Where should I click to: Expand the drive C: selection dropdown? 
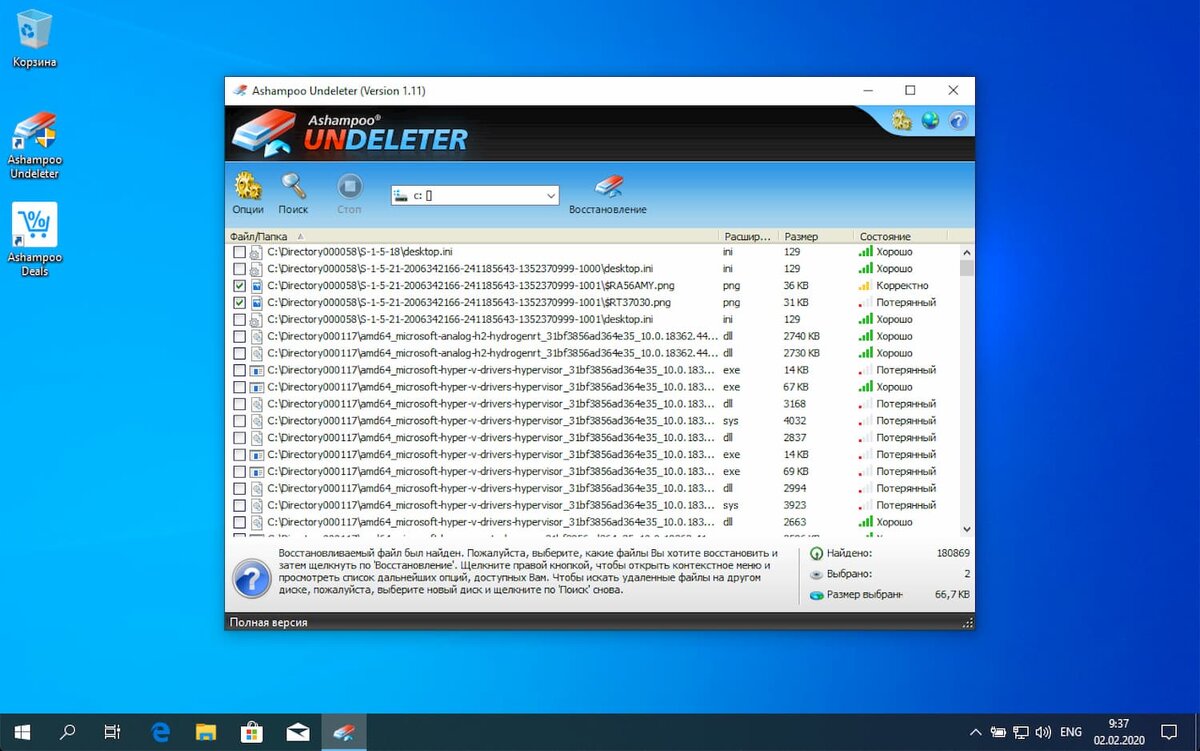[552, 196]
